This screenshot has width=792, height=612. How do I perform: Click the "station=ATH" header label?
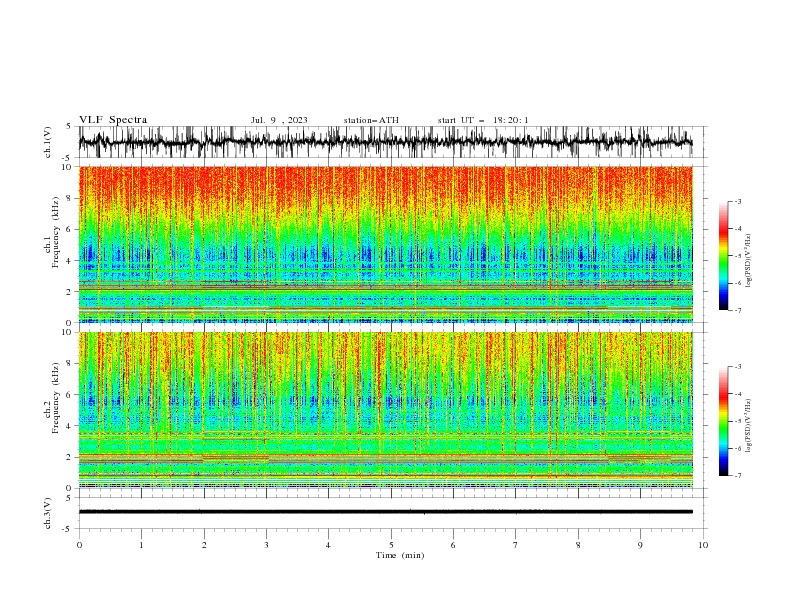pos(371,120)
